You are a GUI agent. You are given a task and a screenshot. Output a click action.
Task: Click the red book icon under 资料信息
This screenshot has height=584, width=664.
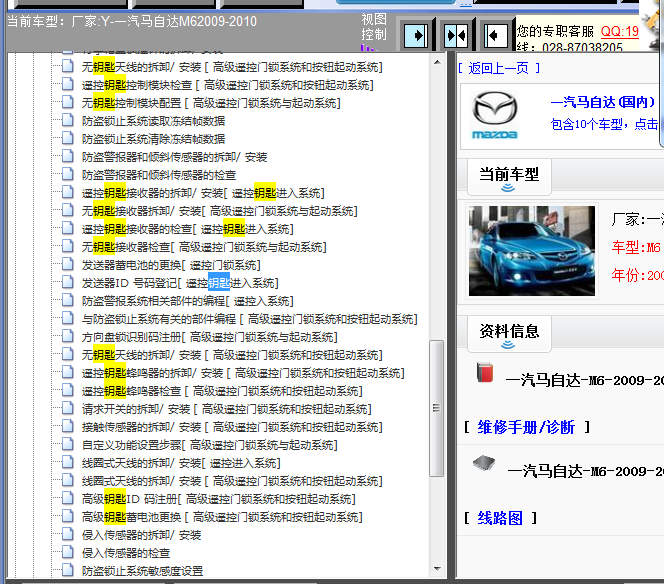tap(484, 372)
